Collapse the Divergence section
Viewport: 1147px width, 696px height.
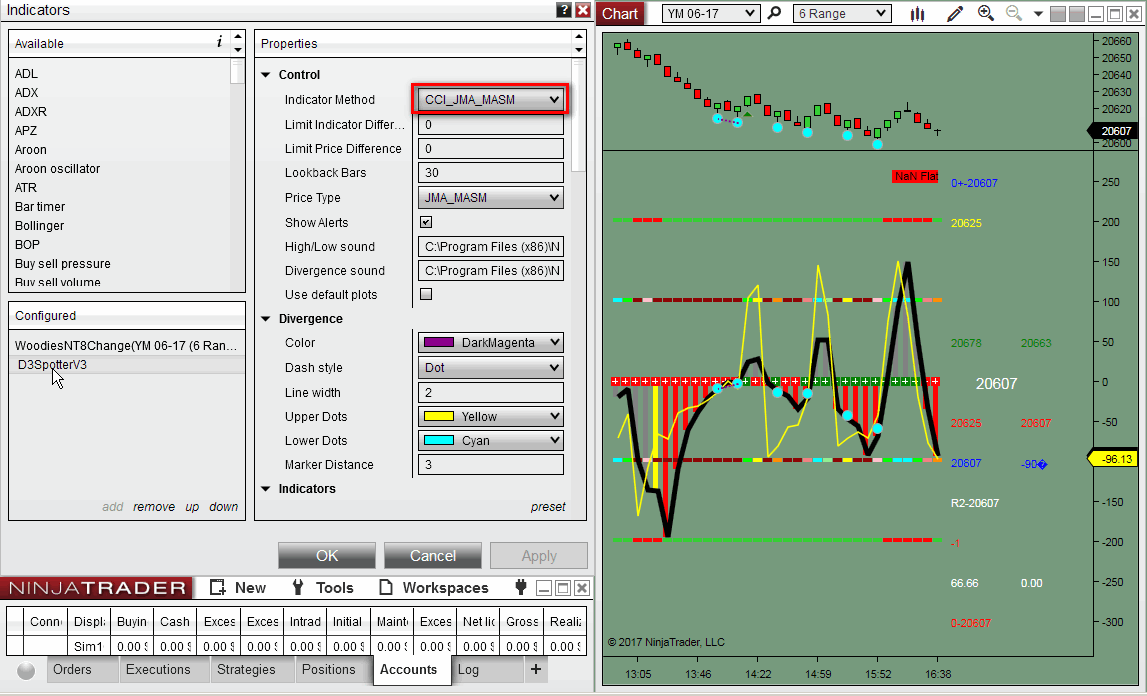[x=266, y=319]
